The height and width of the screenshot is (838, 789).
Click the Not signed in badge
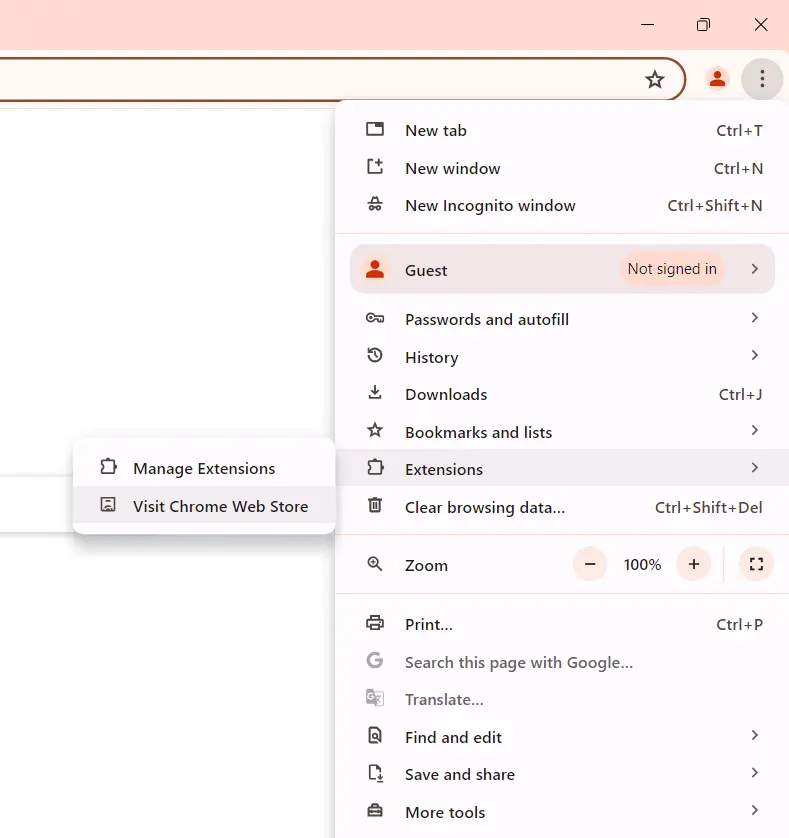(672, 269)
